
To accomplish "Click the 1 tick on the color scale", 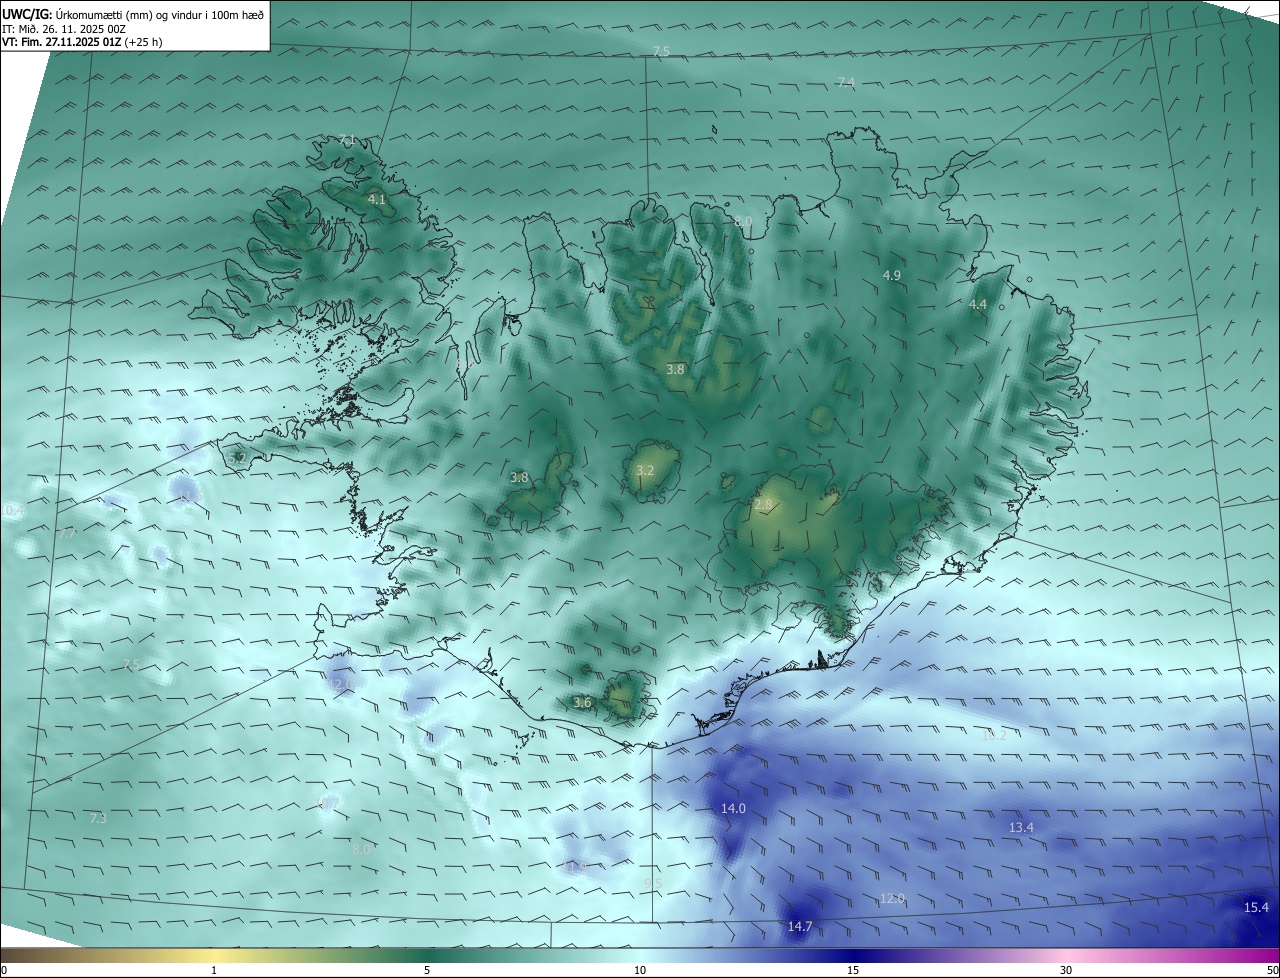I will [214, 970].
